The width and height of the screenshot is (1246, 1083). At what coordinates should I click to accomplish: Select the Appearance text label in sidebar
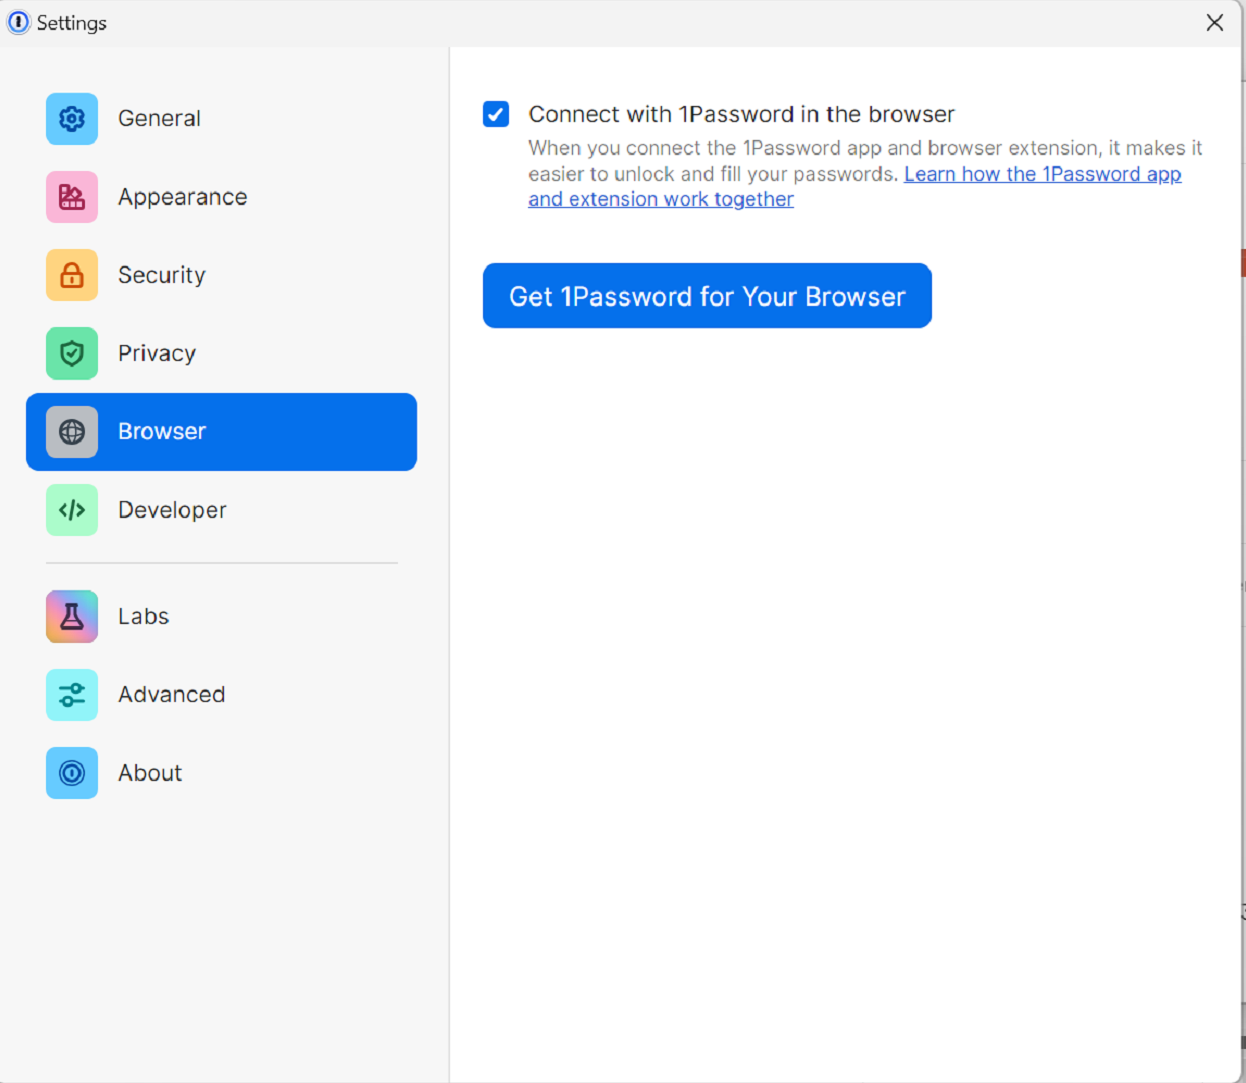pyautogui.click(x=183, y=197)
